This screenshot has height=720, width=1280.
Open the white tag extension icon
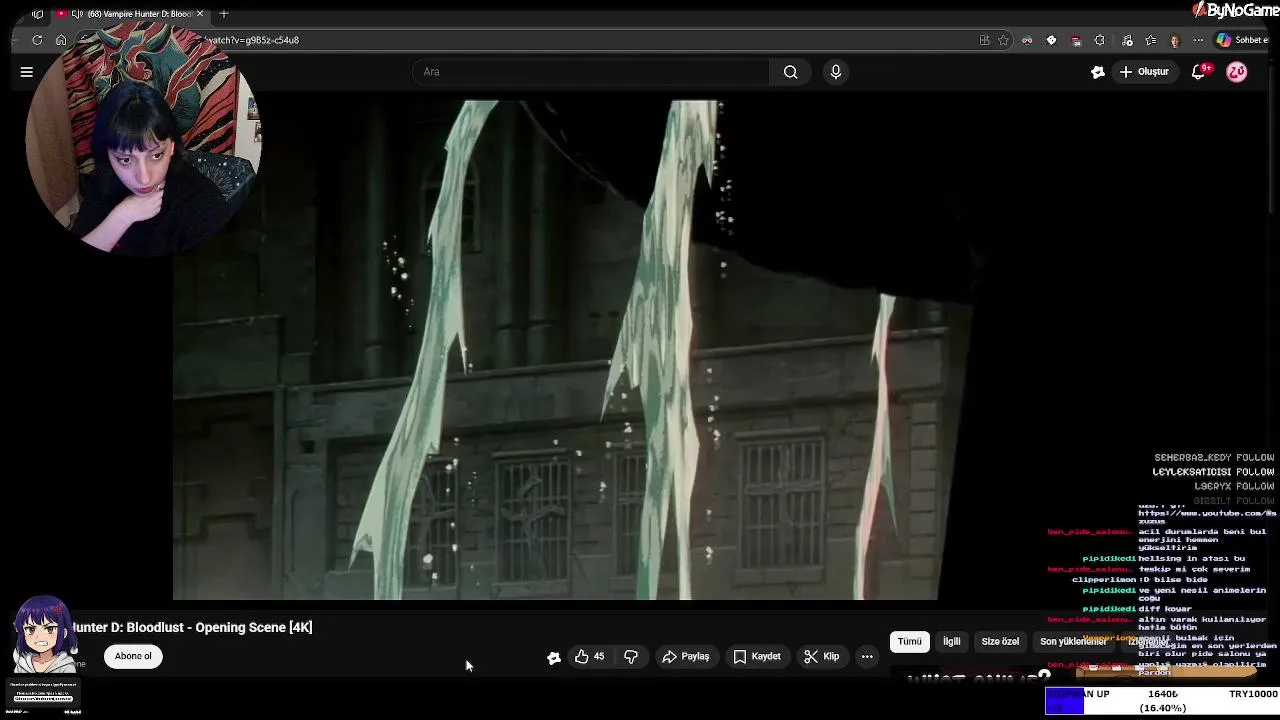coord(1051,40)
